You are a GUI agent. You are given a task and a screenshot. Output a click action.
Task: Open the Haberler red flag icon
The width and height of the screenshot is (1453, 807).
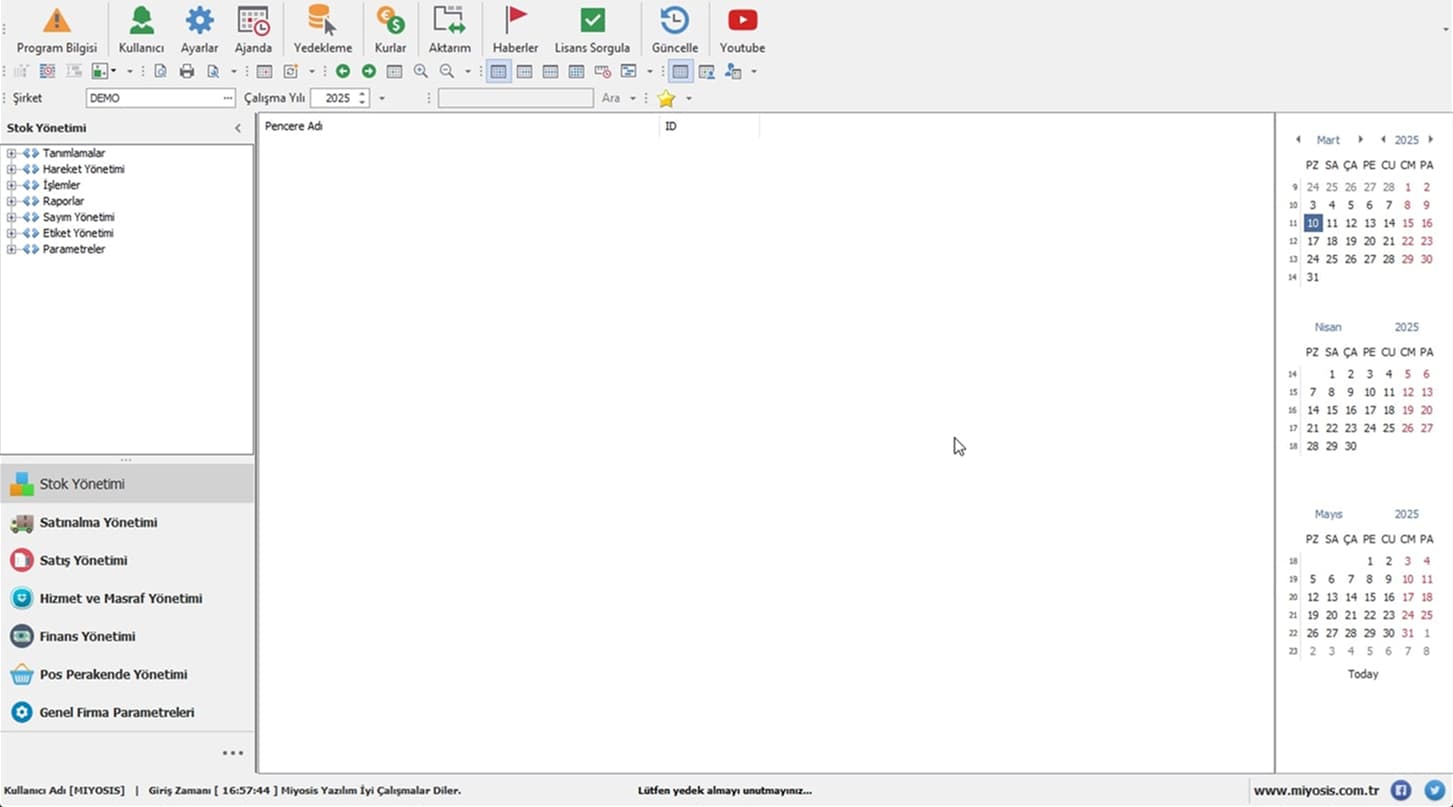(515, 21)
